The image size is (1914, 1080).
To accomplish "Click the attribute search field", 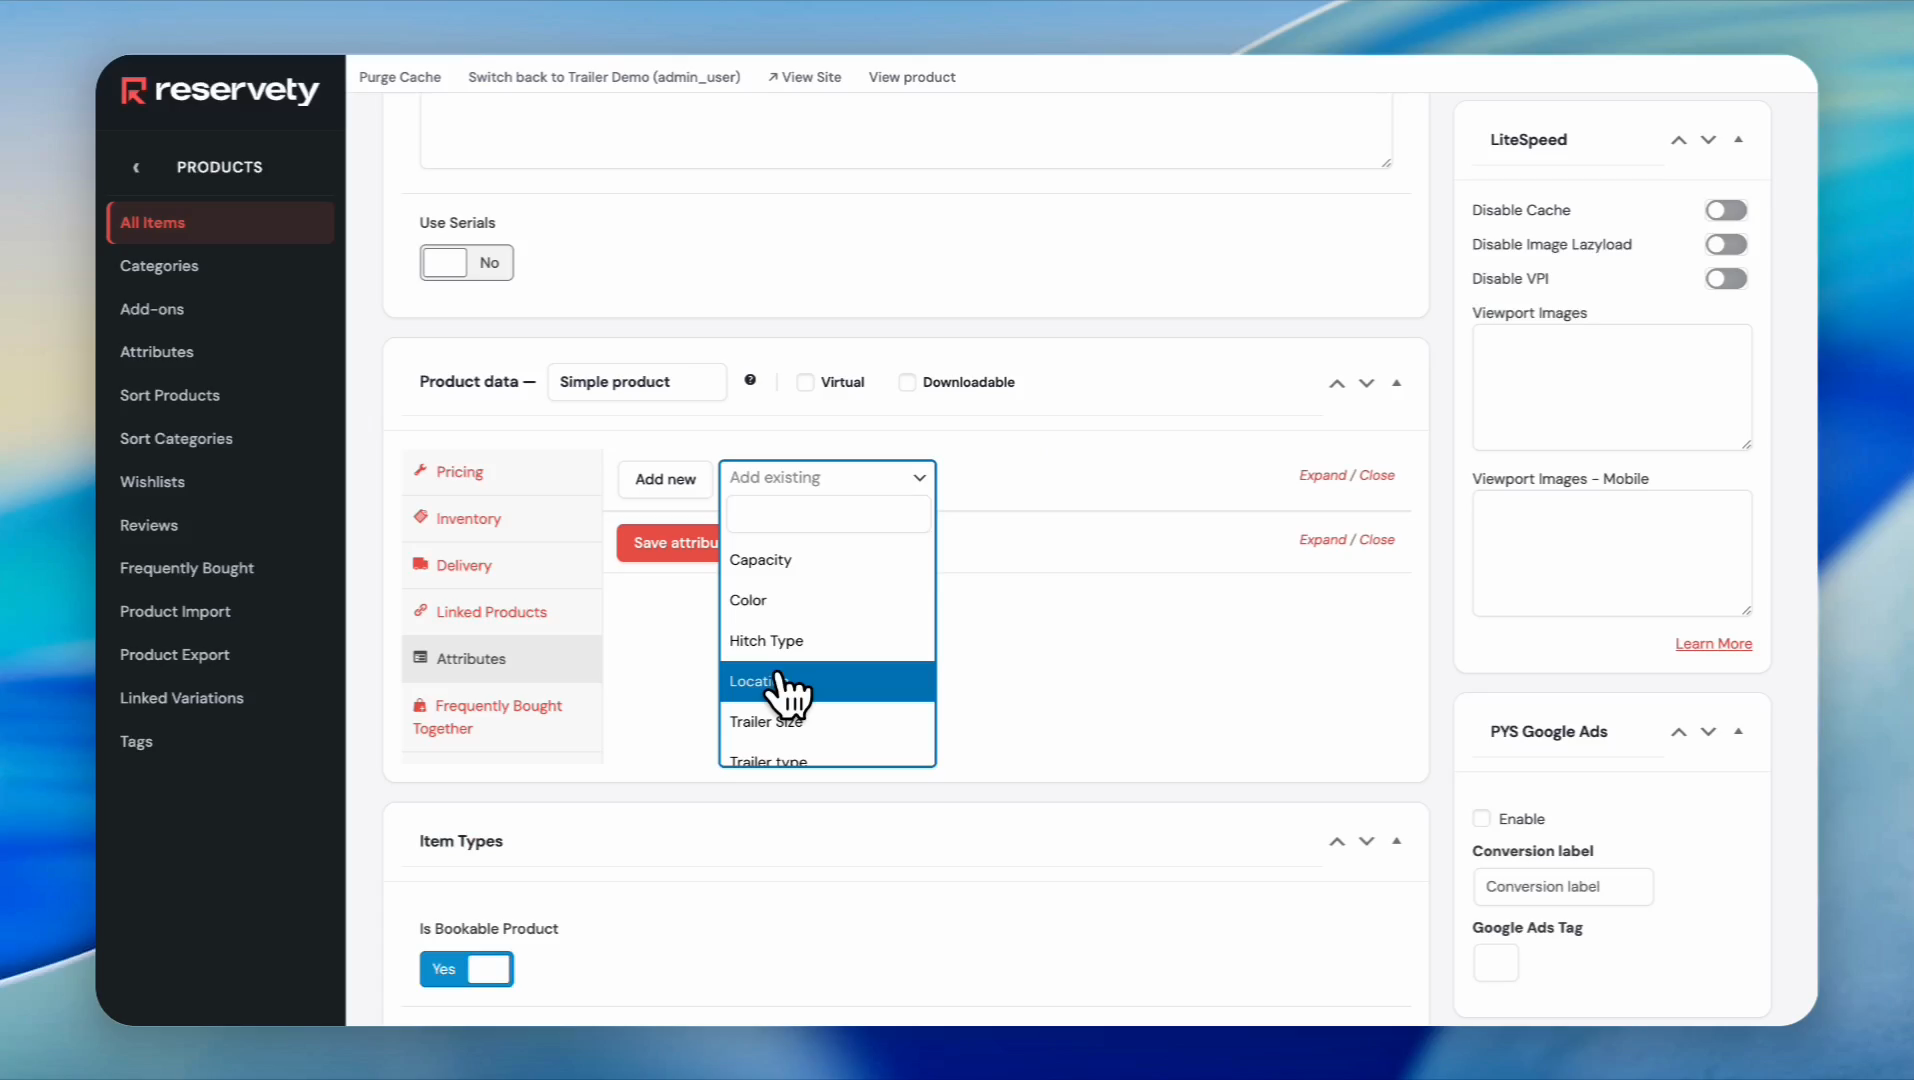I will pyautogui.click(x=828, y=515).
